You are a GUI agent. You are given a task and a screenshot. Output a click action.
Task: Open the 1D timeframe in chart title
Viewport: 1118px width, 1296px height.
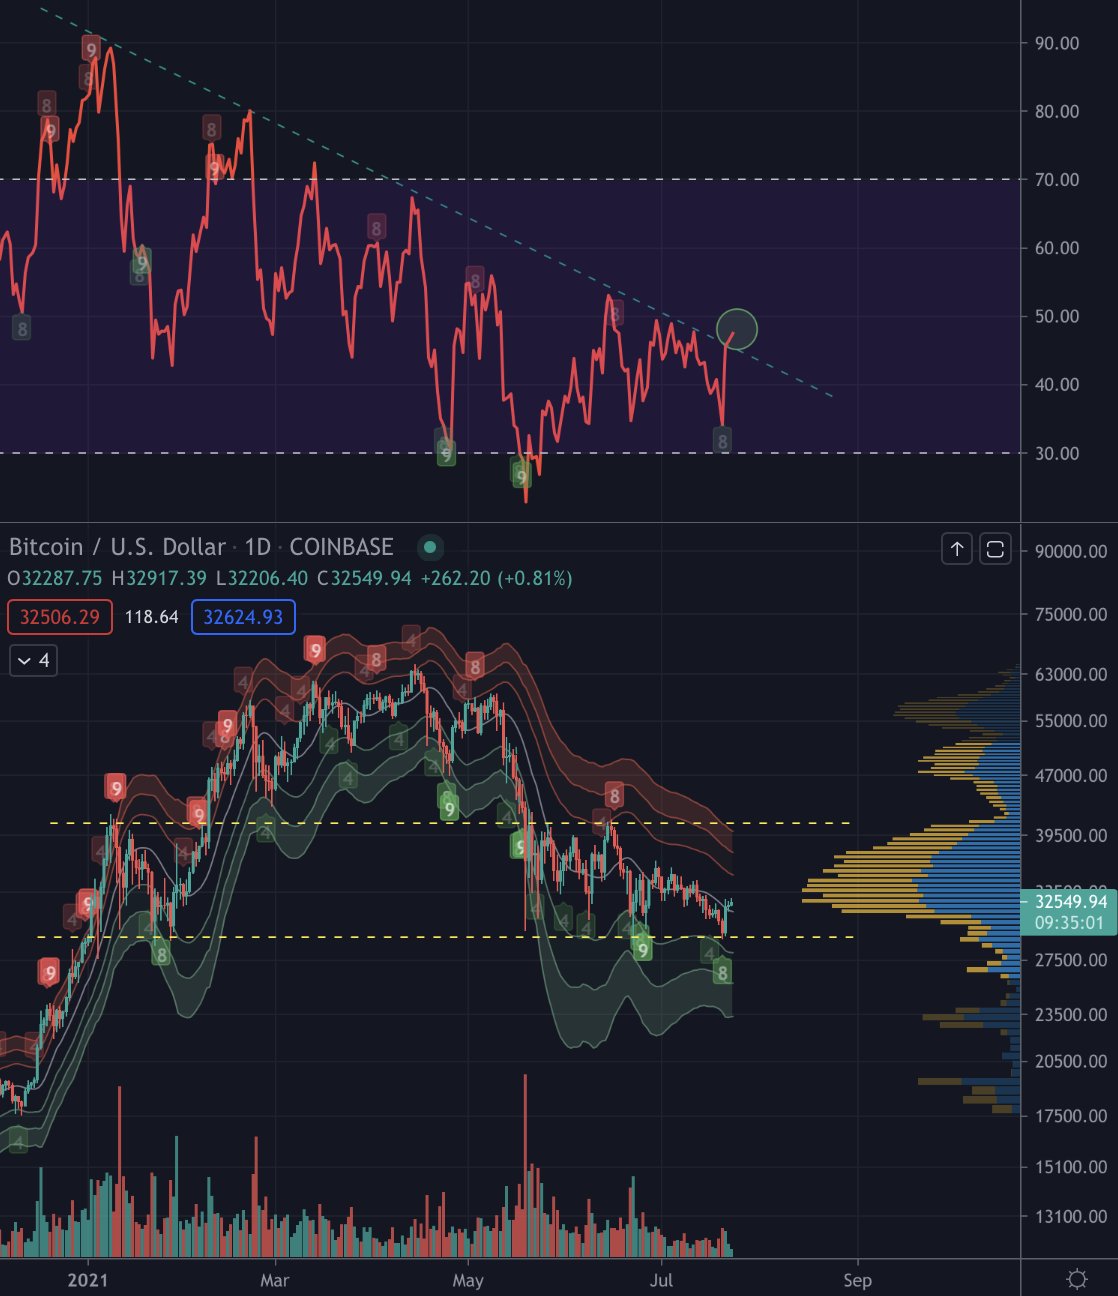click(x=257, y=547)
